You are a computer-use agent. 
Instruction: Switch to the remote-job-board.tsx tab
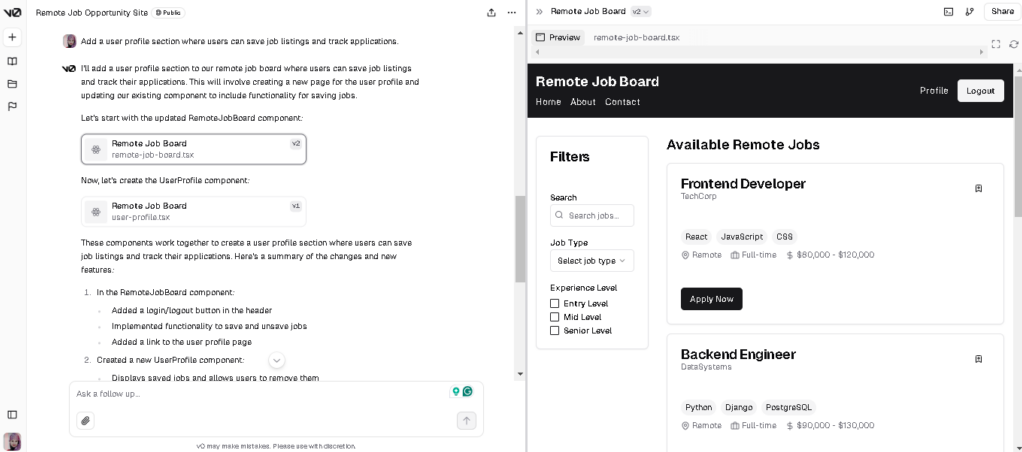[636, 37]
